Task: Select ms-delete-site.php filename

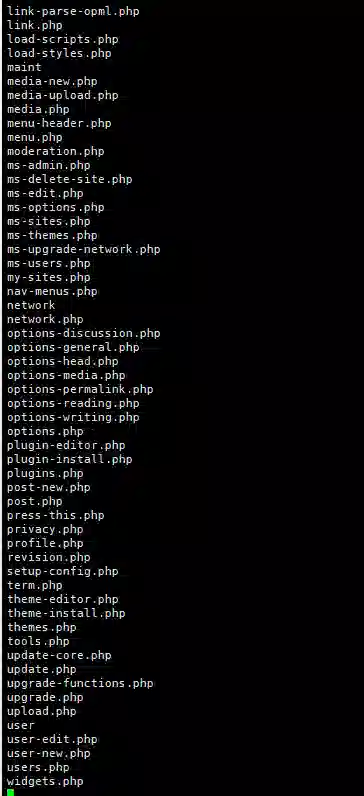Action: pyautogui.click(x=70, y=179)
